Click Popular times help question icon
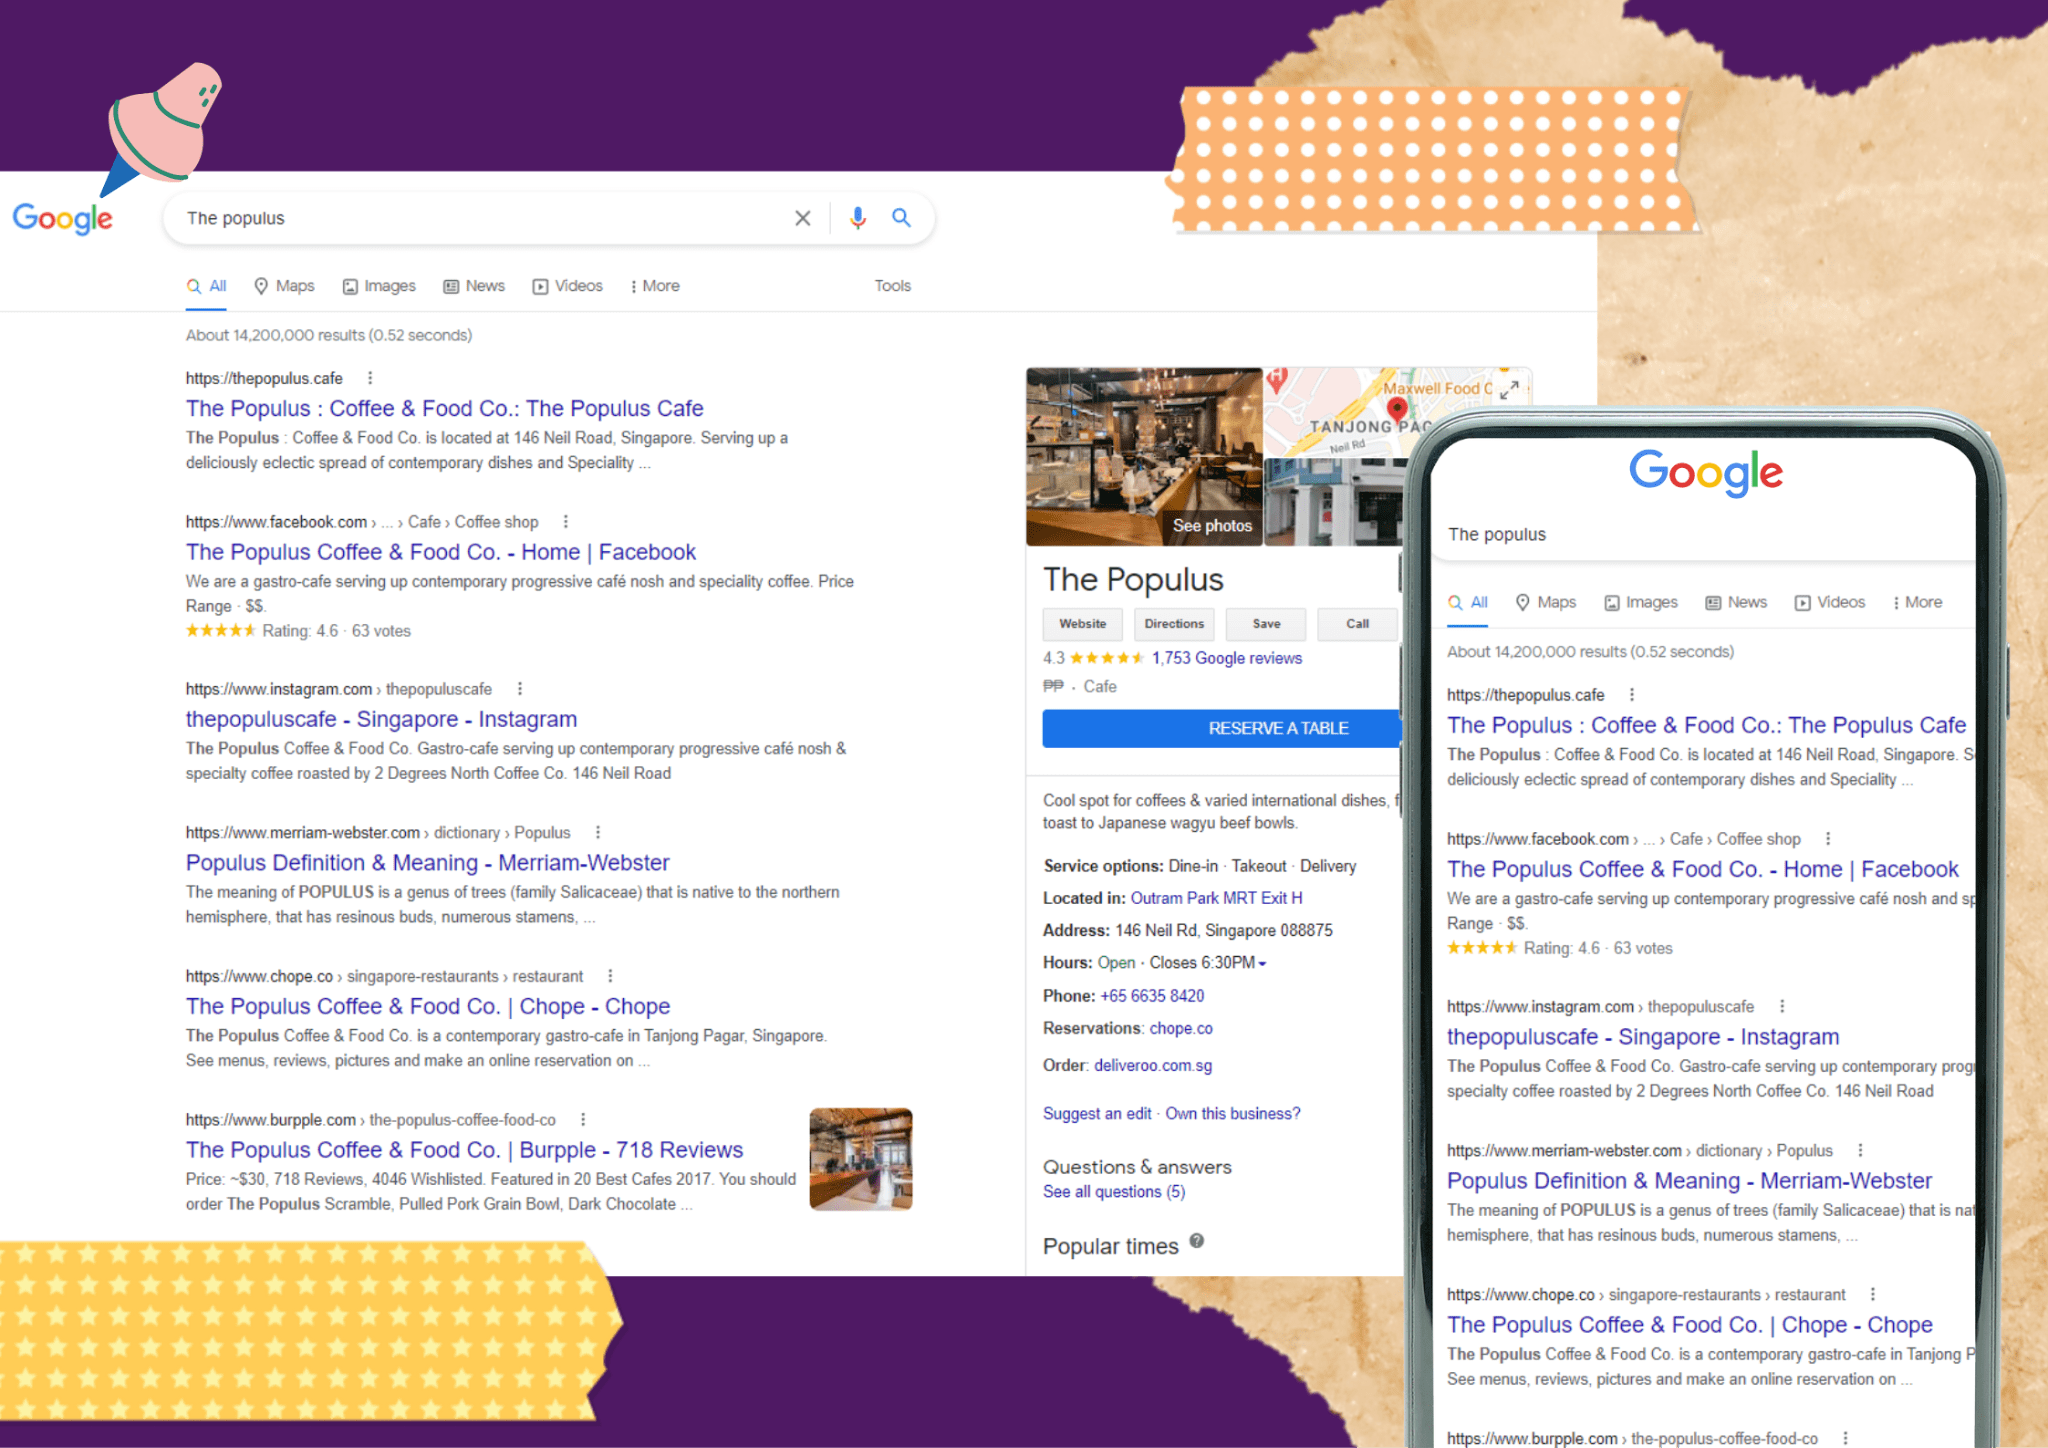 (x=1197, y=1242)
